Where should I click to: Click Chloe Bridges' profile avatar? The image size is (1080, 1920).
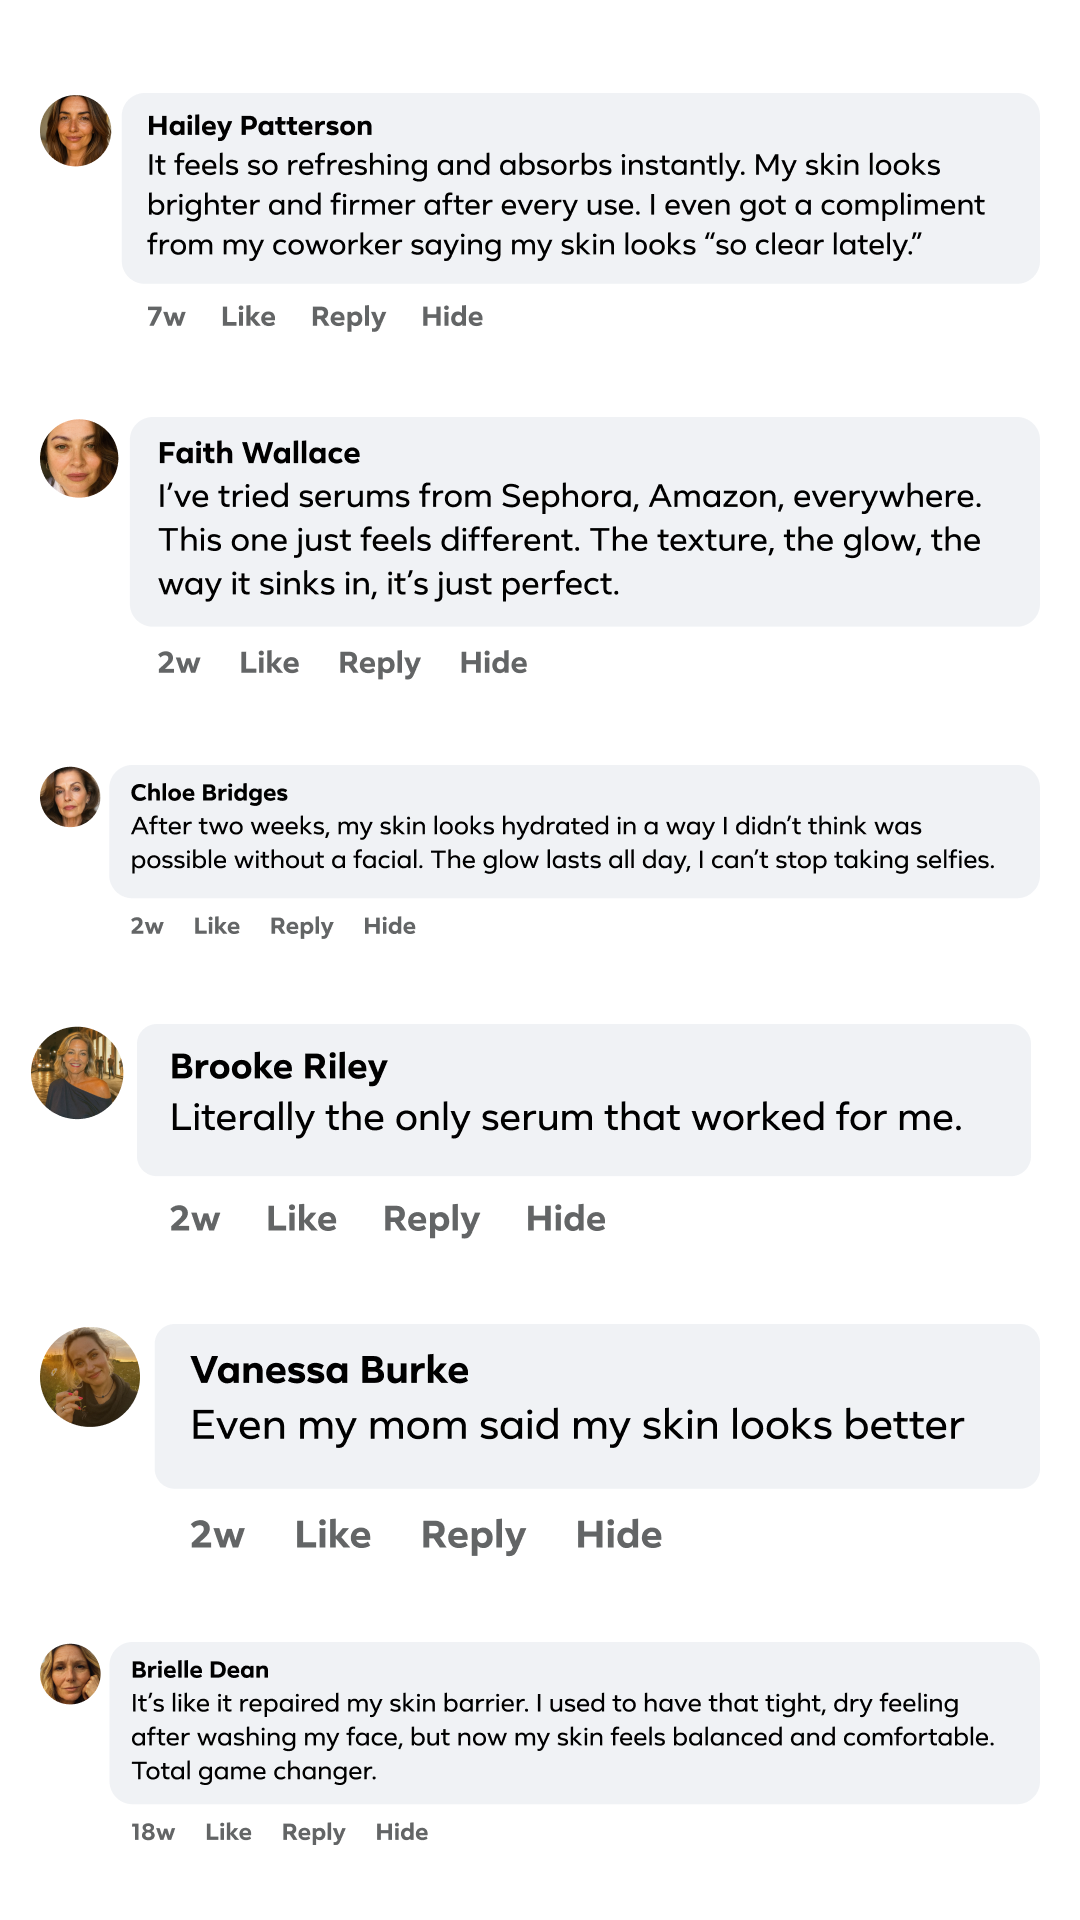70,797
